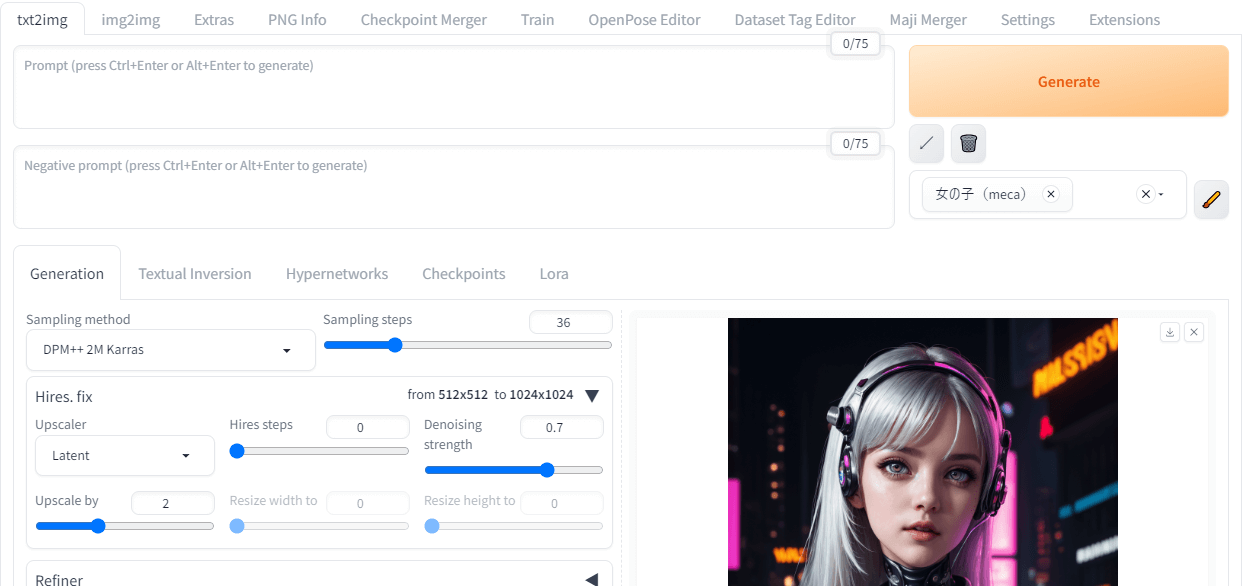Viewport: 1243px width, 586px height.
Task: Go to the Extensions tab
Action: (1124, 20)
